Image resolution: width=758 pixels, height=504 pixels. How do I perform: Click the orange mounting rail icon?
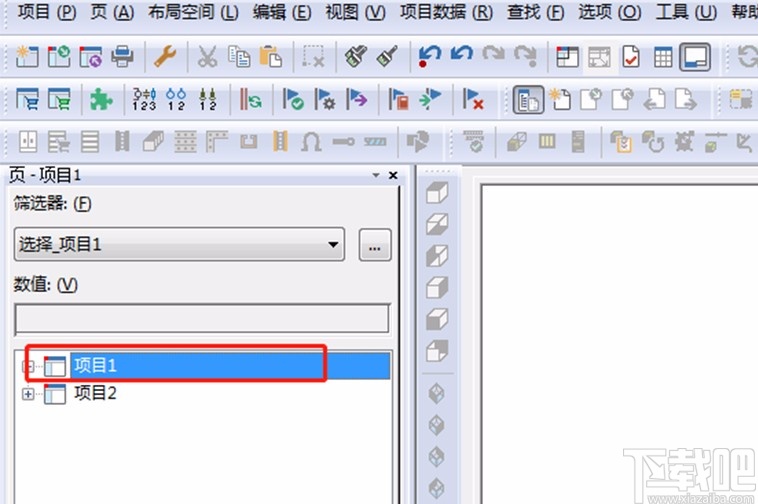pyautogui.click(x=280, y=143)
